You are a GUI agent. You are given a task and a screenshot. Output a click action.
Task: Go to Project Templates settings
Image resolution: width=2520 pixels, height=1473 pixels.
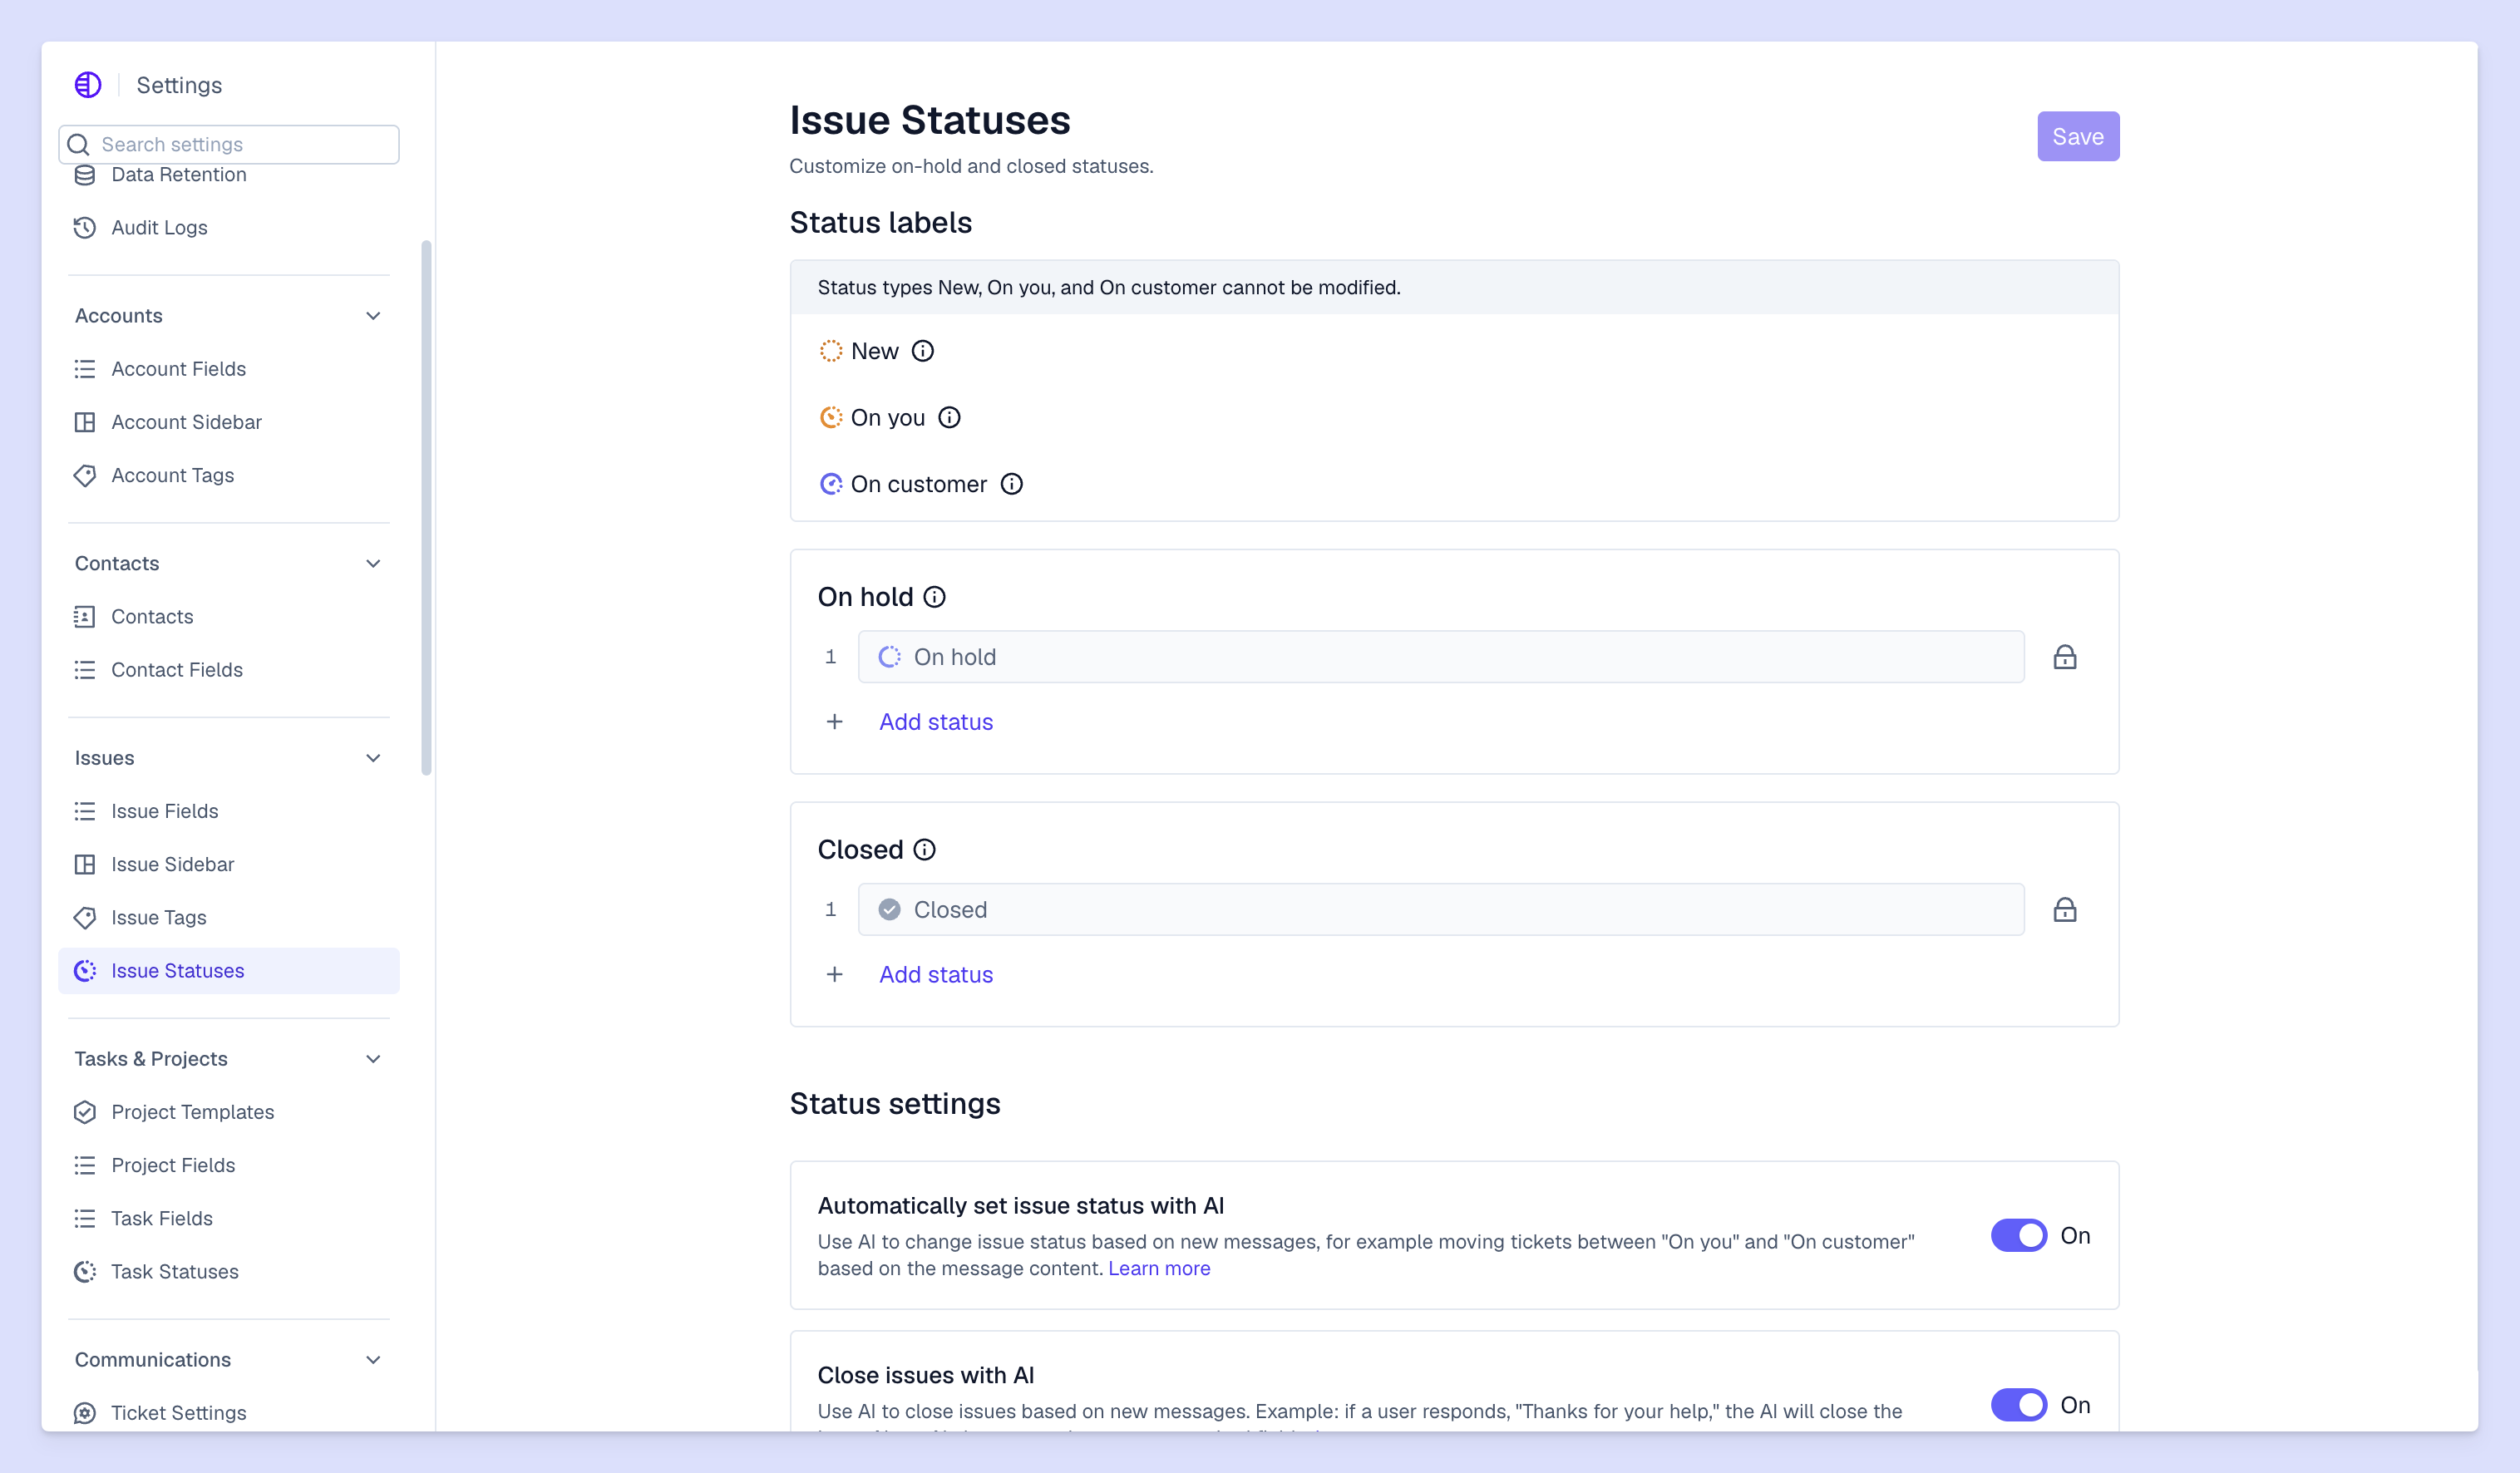[x=192, y=1112]
